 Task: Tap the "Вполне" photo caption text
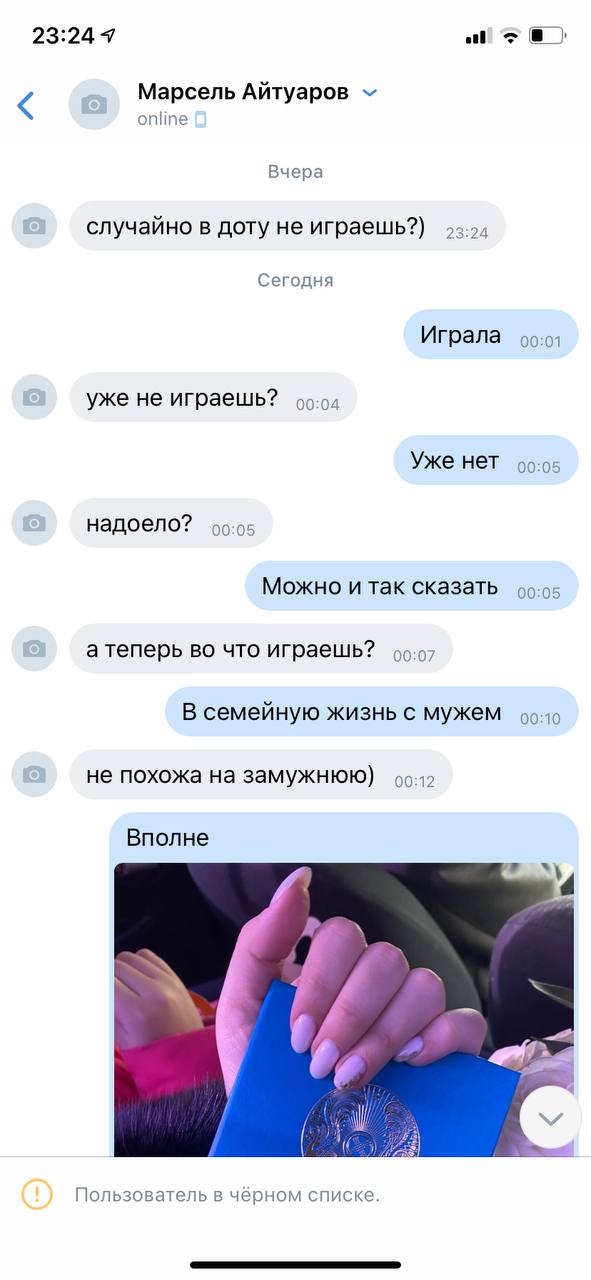click(168, 837)
